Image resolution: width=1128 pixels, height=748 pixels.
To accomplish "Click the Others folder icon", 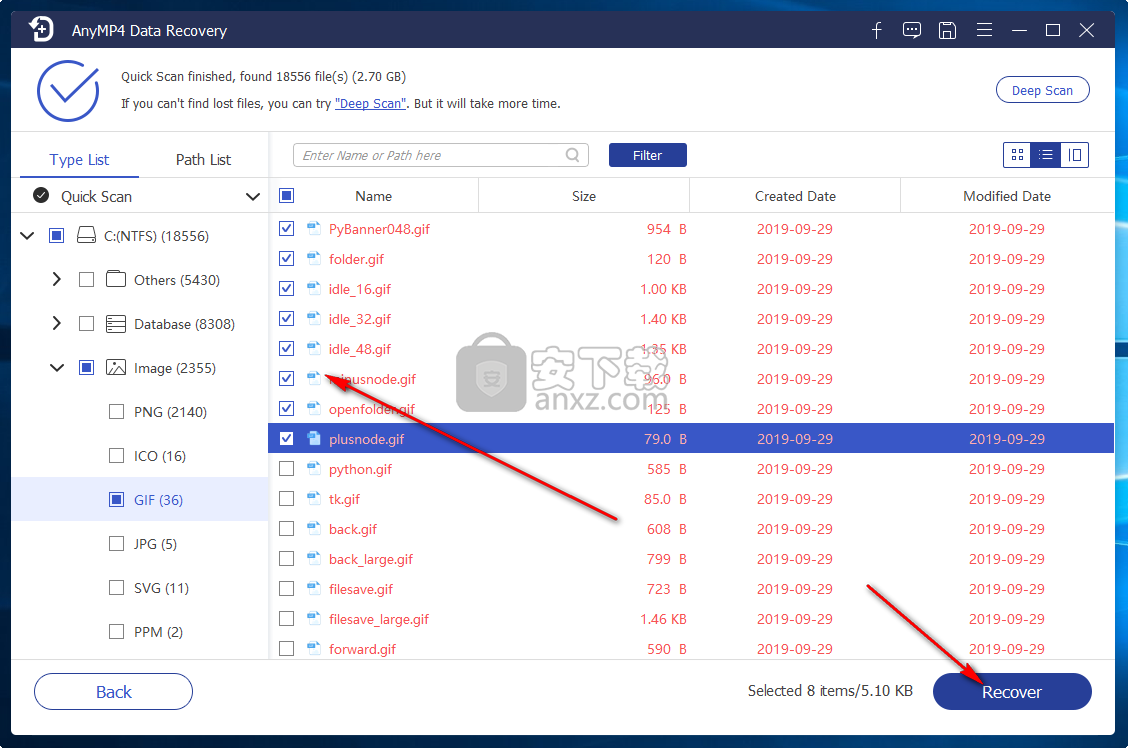I will tap(116, 279).
